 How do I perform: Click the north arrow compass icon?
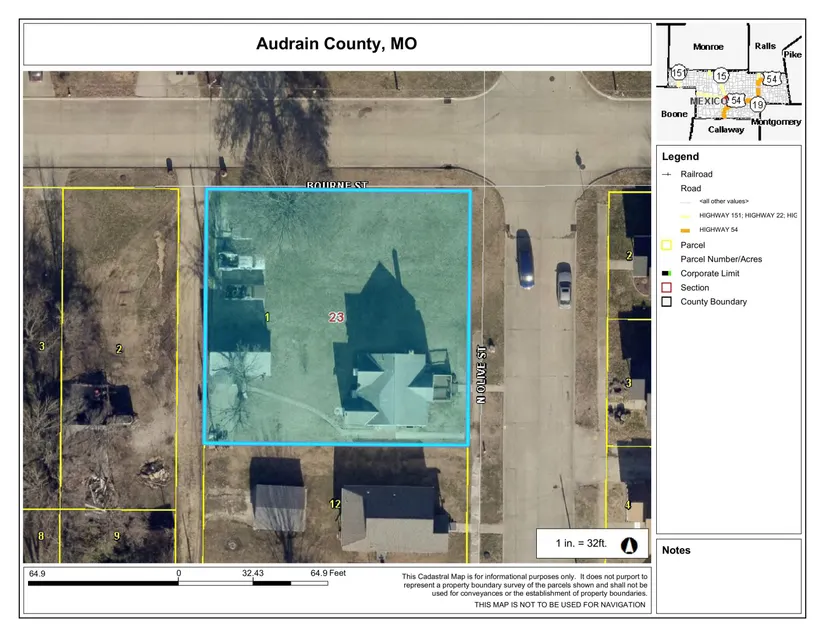point(630,546)
